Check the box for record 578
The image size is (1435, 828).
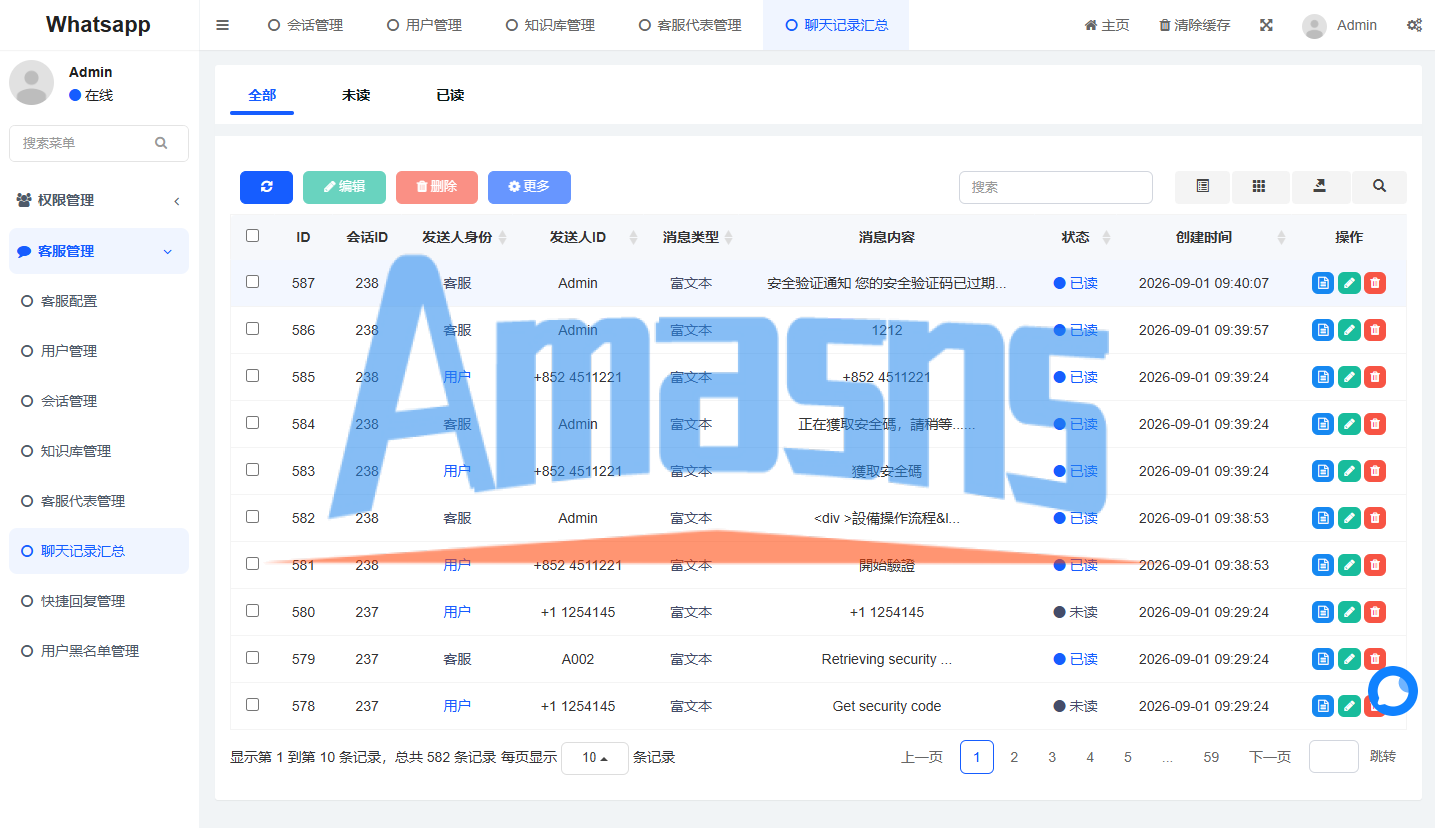(252, 705)
